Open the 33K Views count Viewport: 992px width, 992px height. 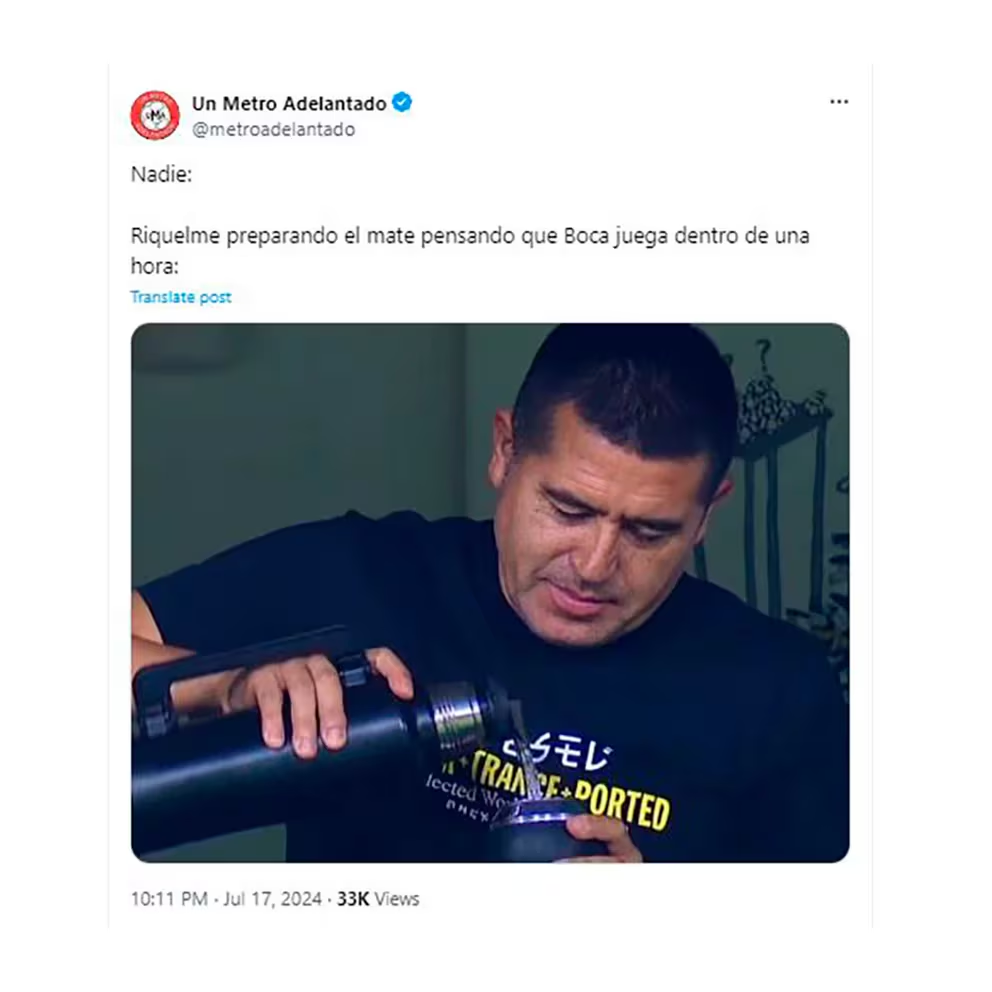(378, 899)
